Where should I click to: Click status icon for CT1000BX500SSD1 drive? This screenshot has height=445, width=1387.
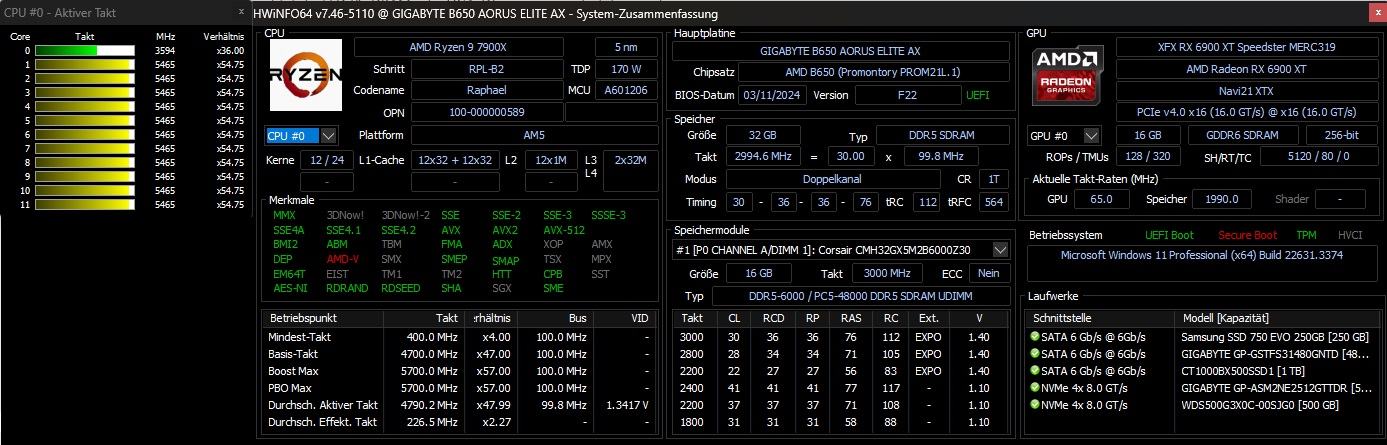coord(1035,371)
